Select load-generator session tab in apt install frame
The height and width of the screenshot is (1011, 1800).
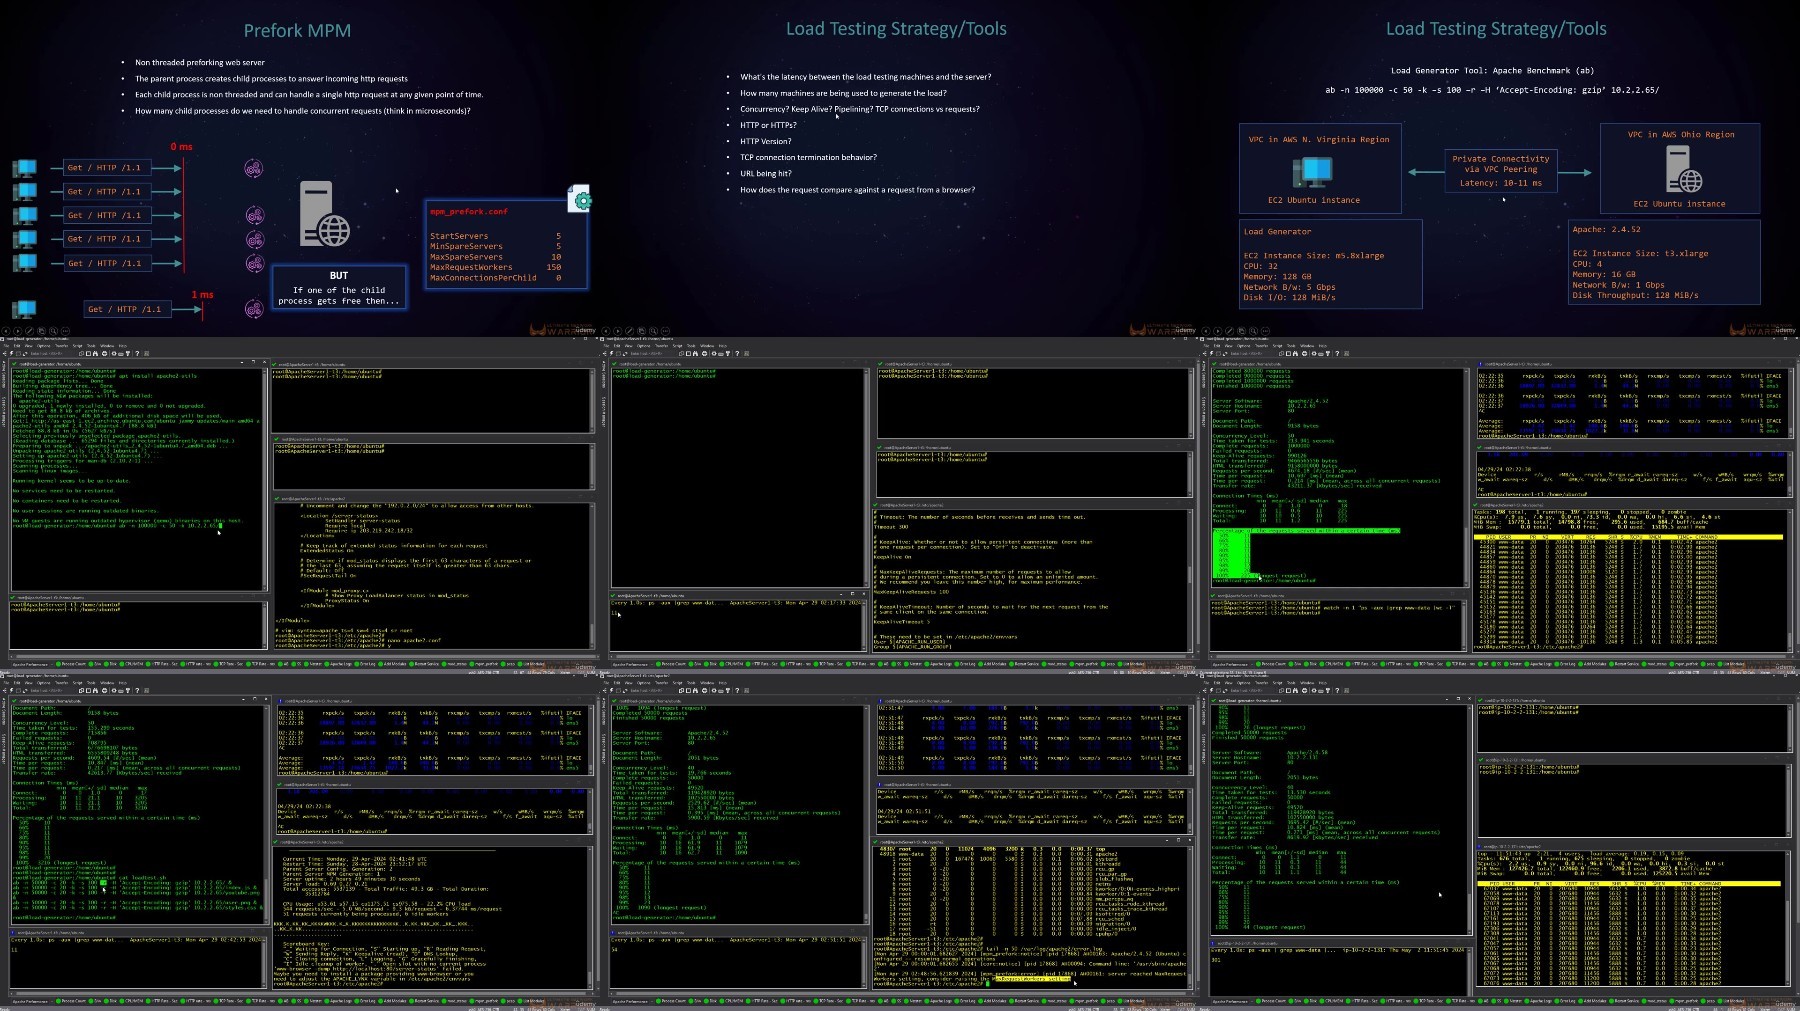click(50, 364)
